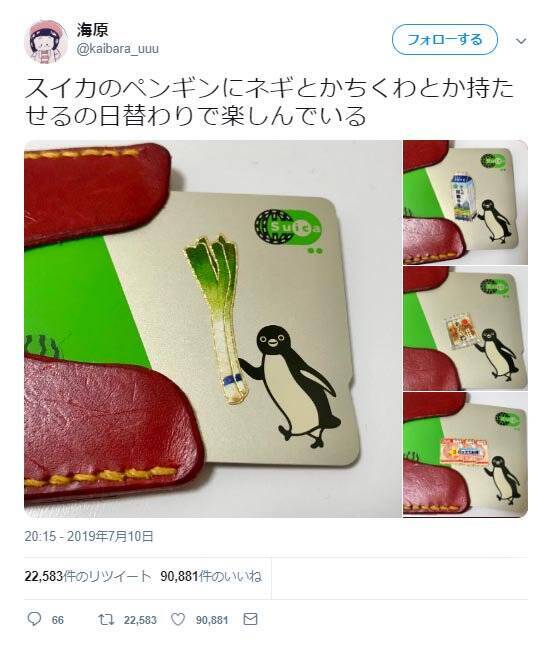Open the @kaibara_uuu handle link
The image size is (553, 650).
pyautogui.click(x=117, y=49)
